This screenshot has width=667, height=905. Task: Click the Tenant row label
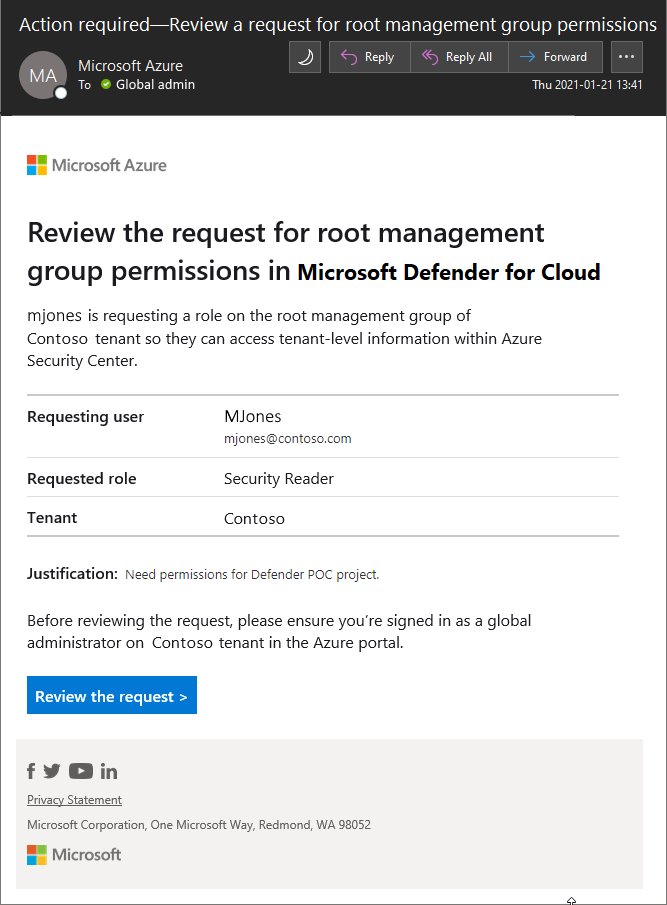(x=52, y=518)
